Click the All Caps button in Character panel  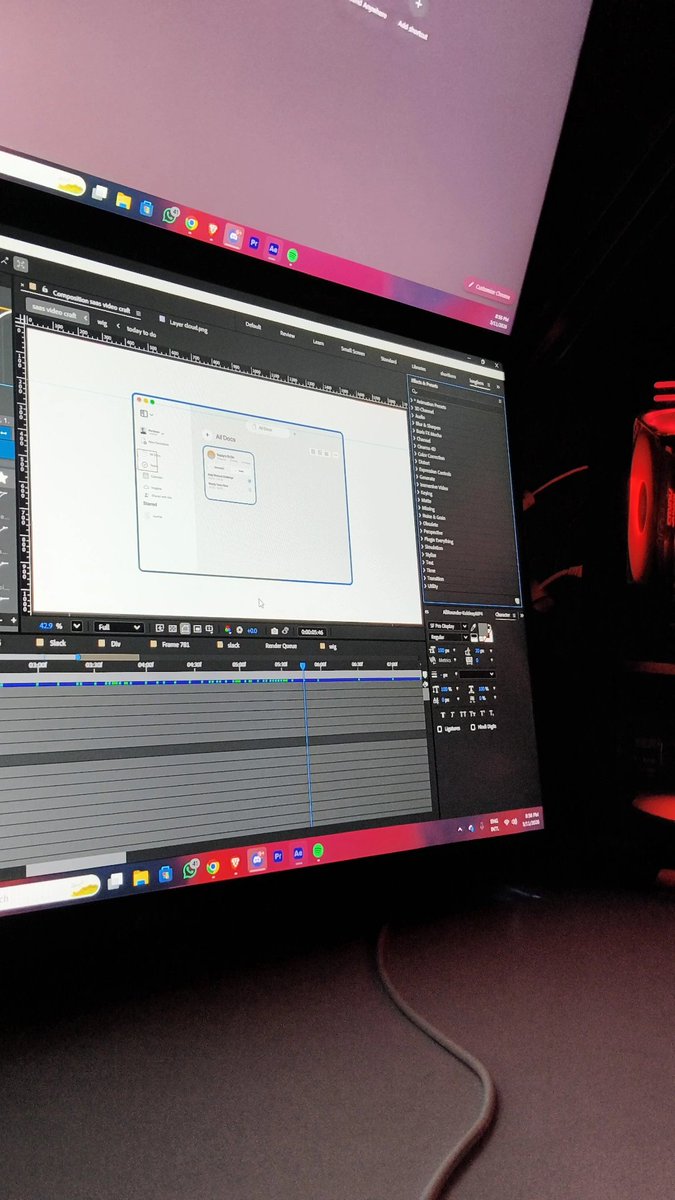click(463, 714)
